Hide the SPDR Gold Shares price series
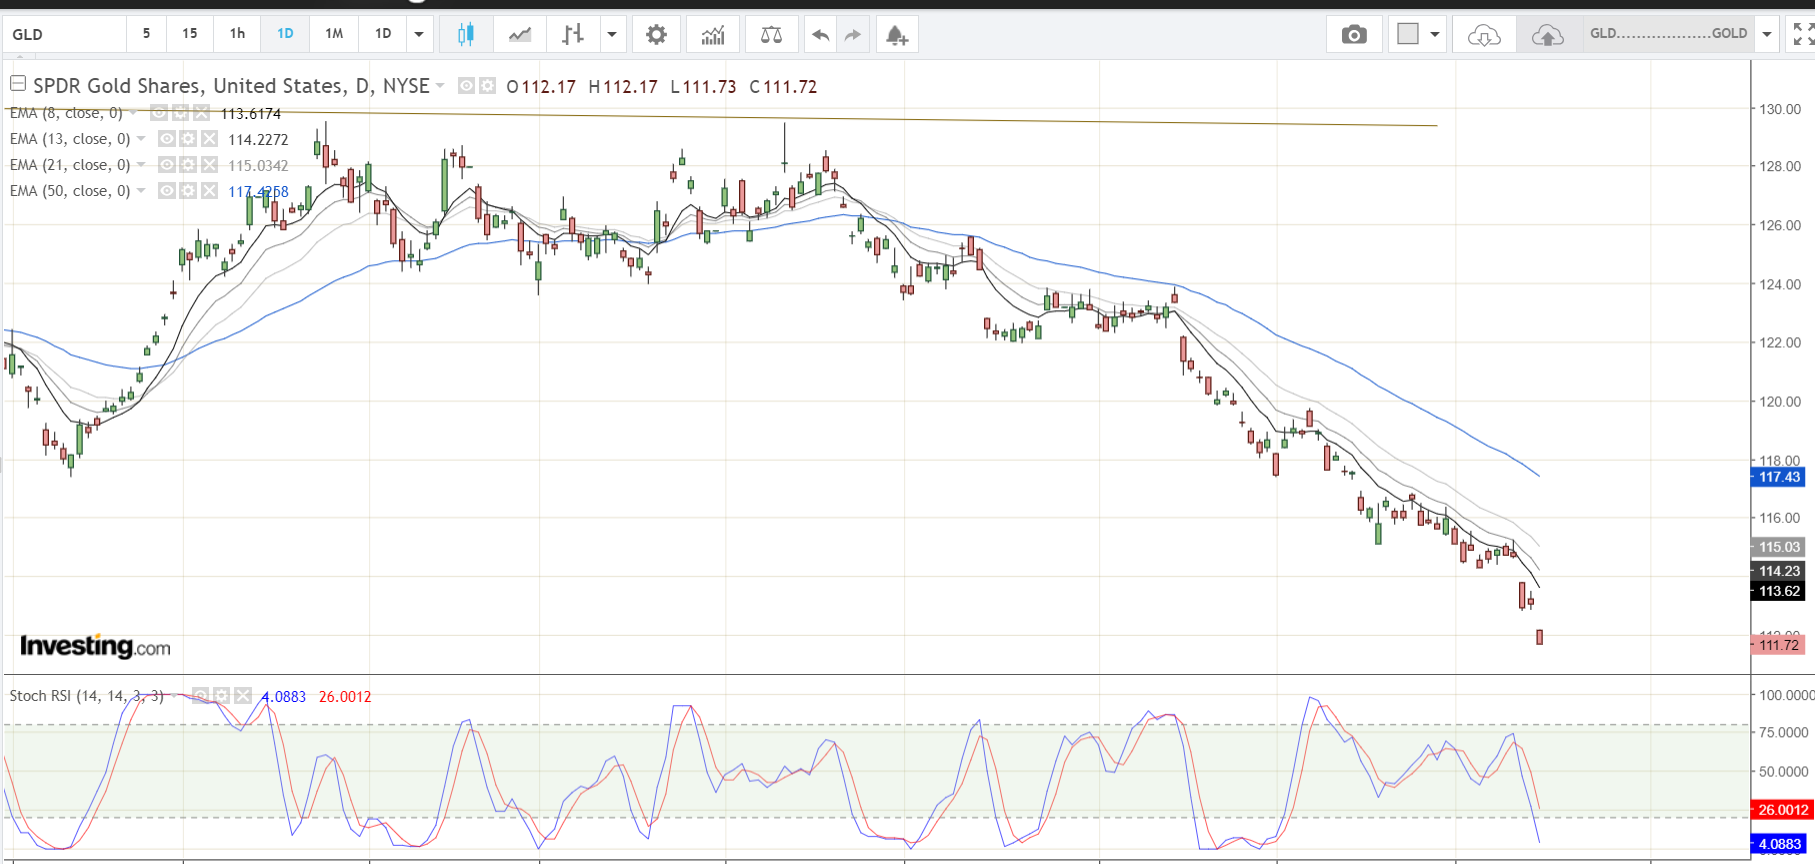1815x864 pixels. click(466, 86)
